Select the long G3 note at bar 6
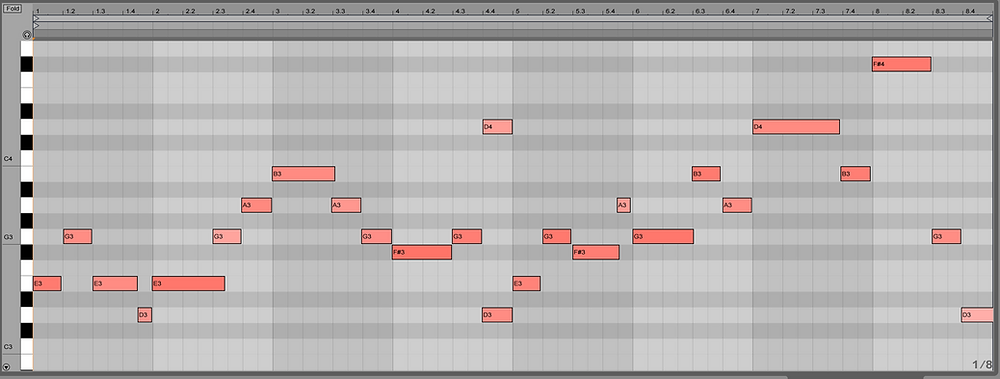 tap(663, 237)
